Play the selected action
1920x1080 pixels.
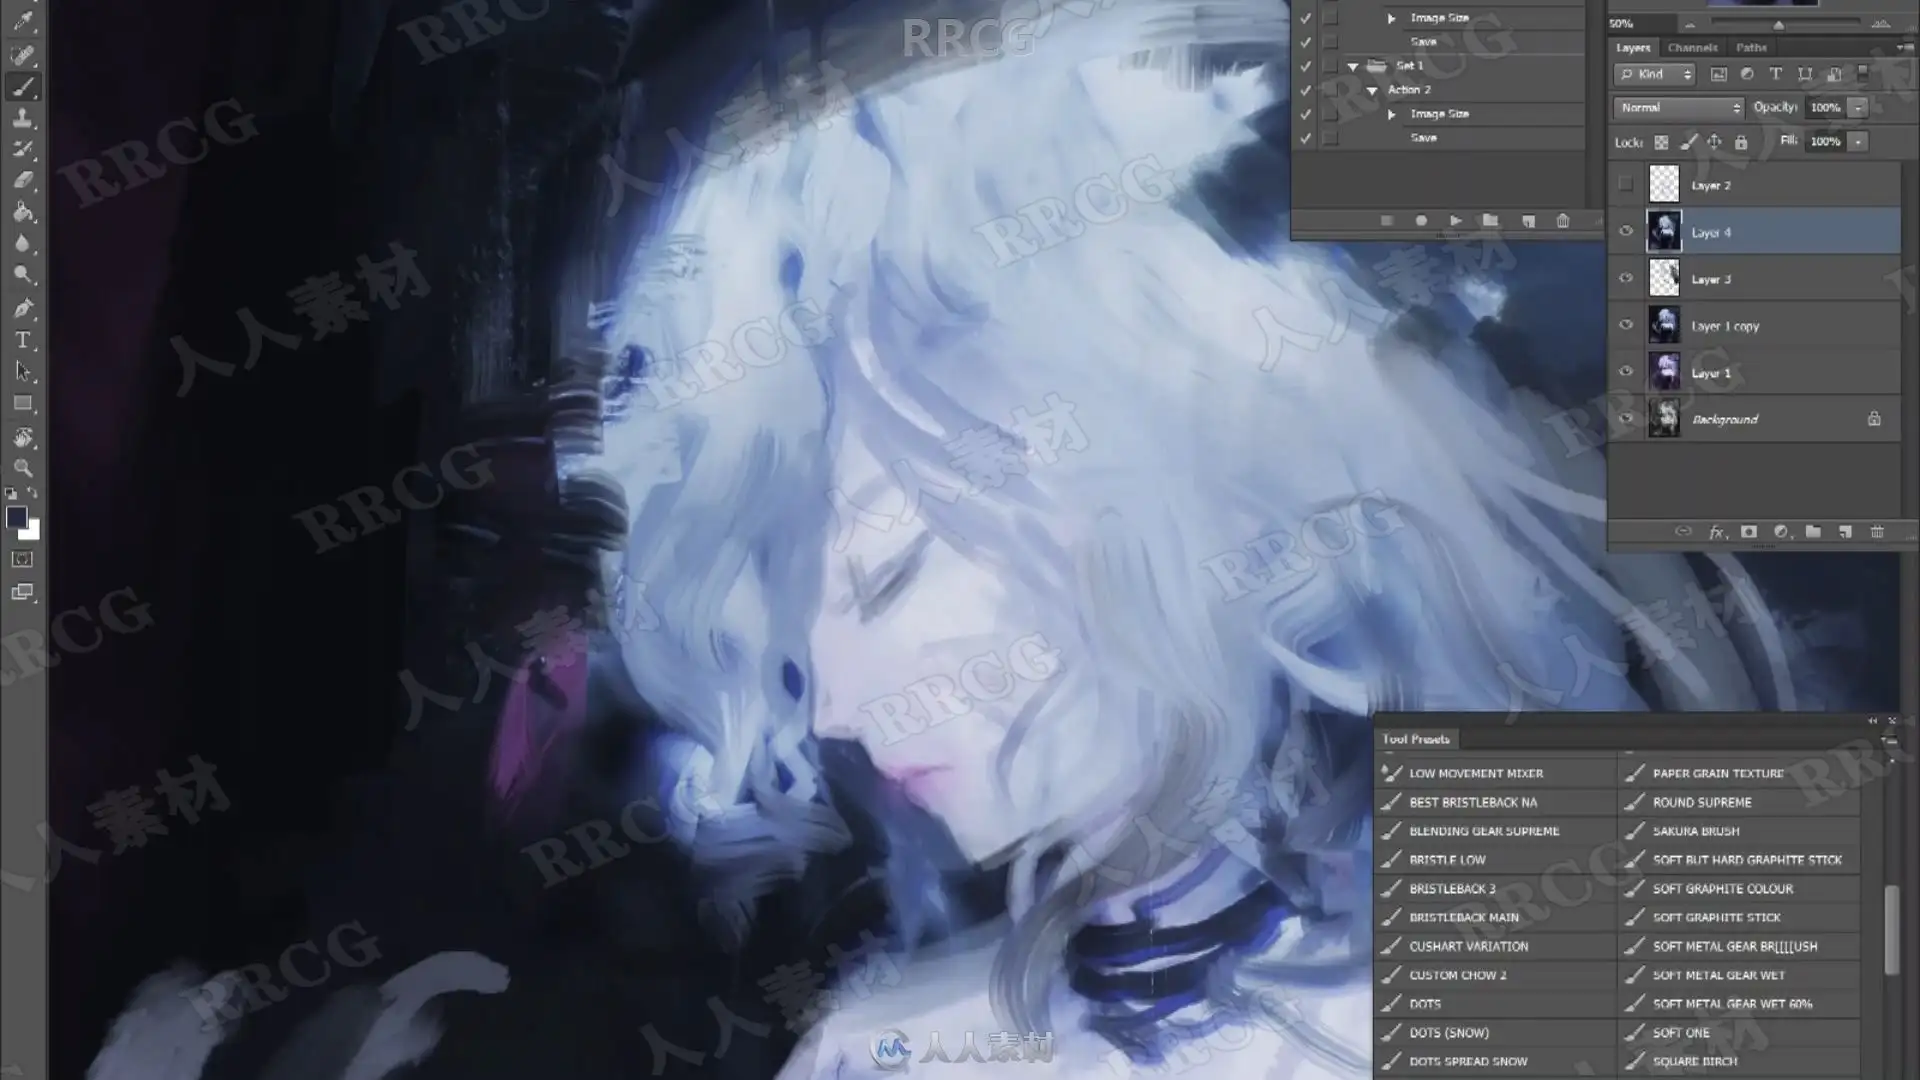1456,221
